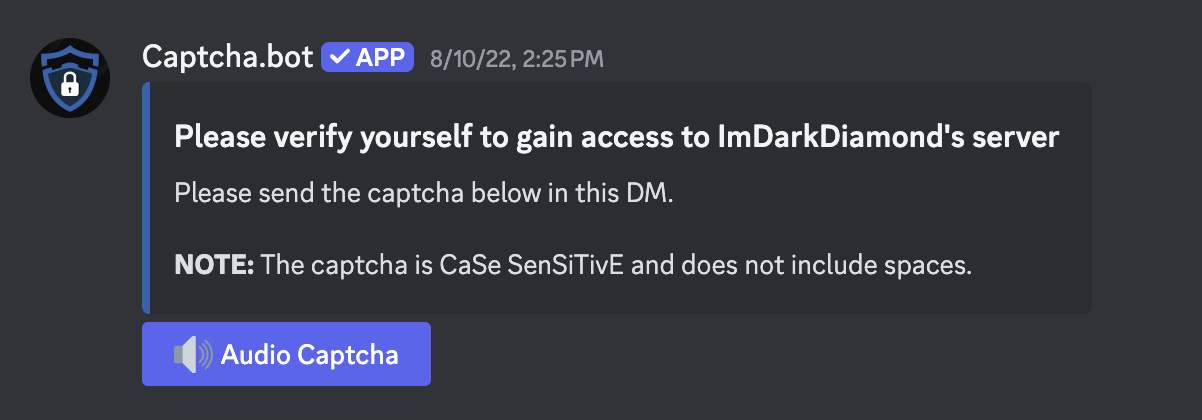The width and height of the screenshot is (1202, 420).
Task: Click the APP badge label
Action: click(x=379, y=57)
